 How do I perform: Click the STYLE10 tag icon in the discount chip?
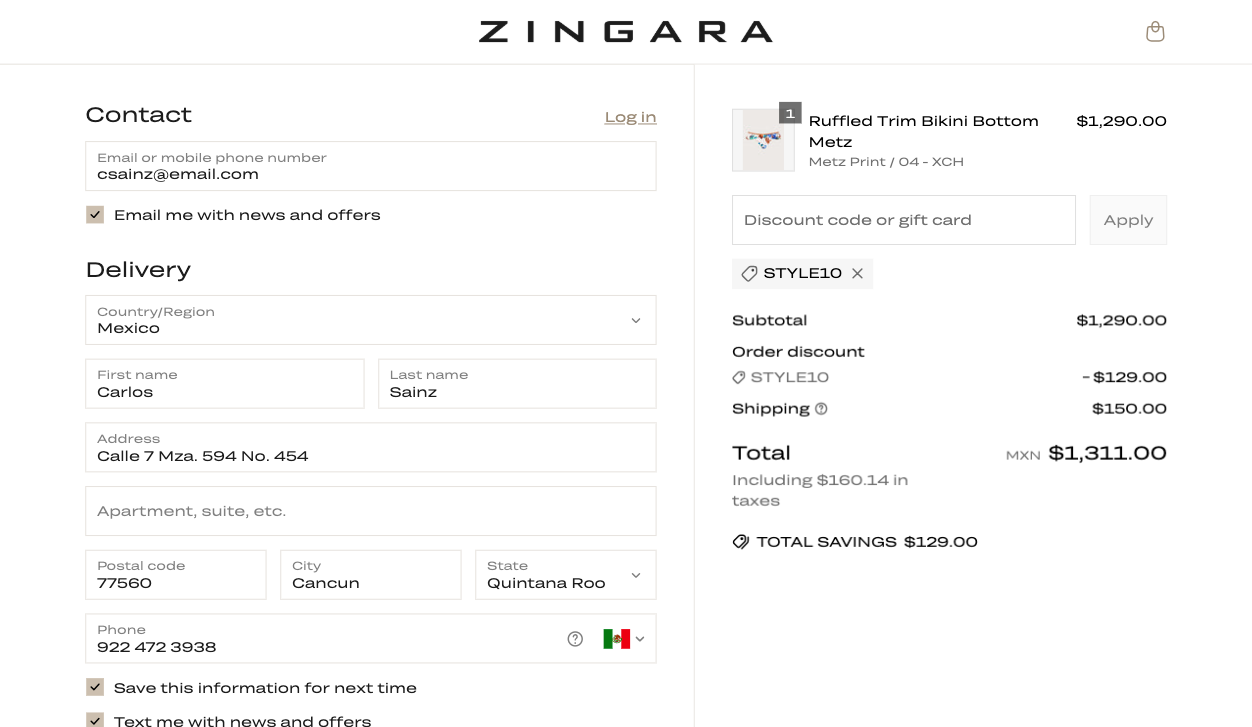(749, 274)
